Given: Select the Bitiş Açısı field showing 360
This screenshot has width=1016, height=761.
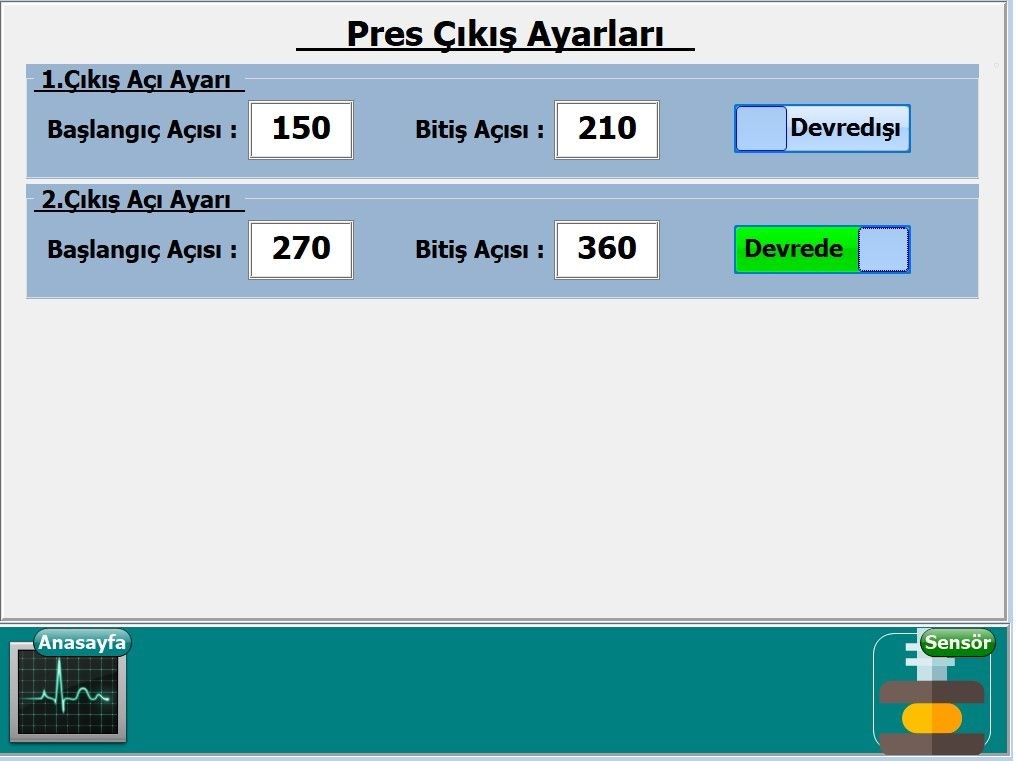Looking at the screenshot, I should [x=607, y=249].
